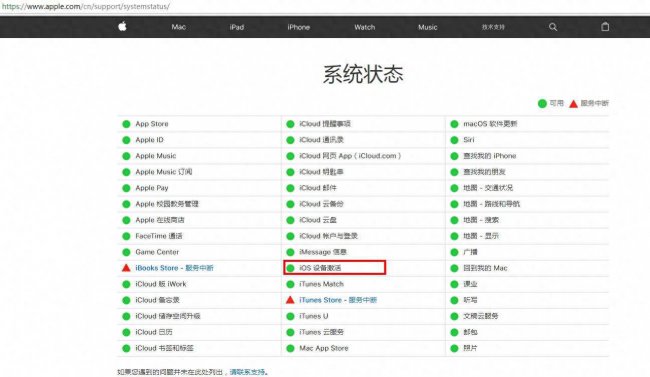Click the red 服务中断 legend triangle
Viewport: 650px width, 377px height.
pyautogui.click(x=573, y=103)
